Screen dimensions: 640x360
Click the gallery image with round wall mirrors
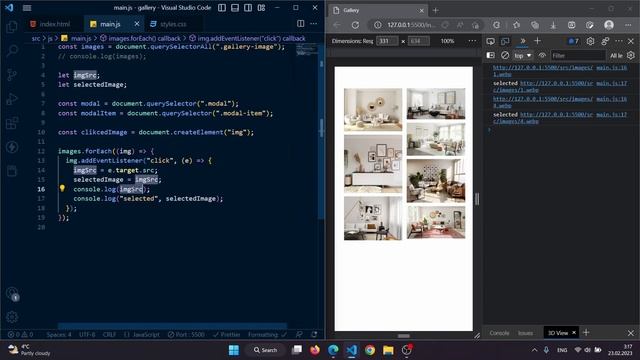coord(373,109)
